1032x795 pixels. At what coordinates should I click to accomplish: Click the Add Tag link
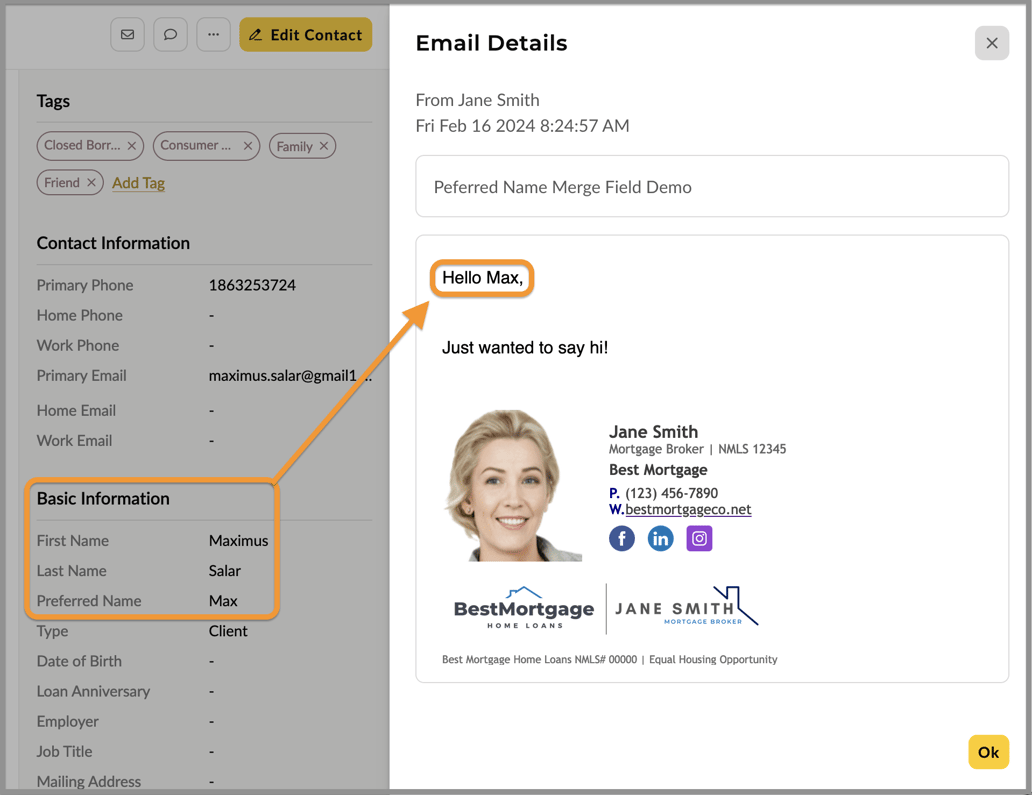pos(138,183)
